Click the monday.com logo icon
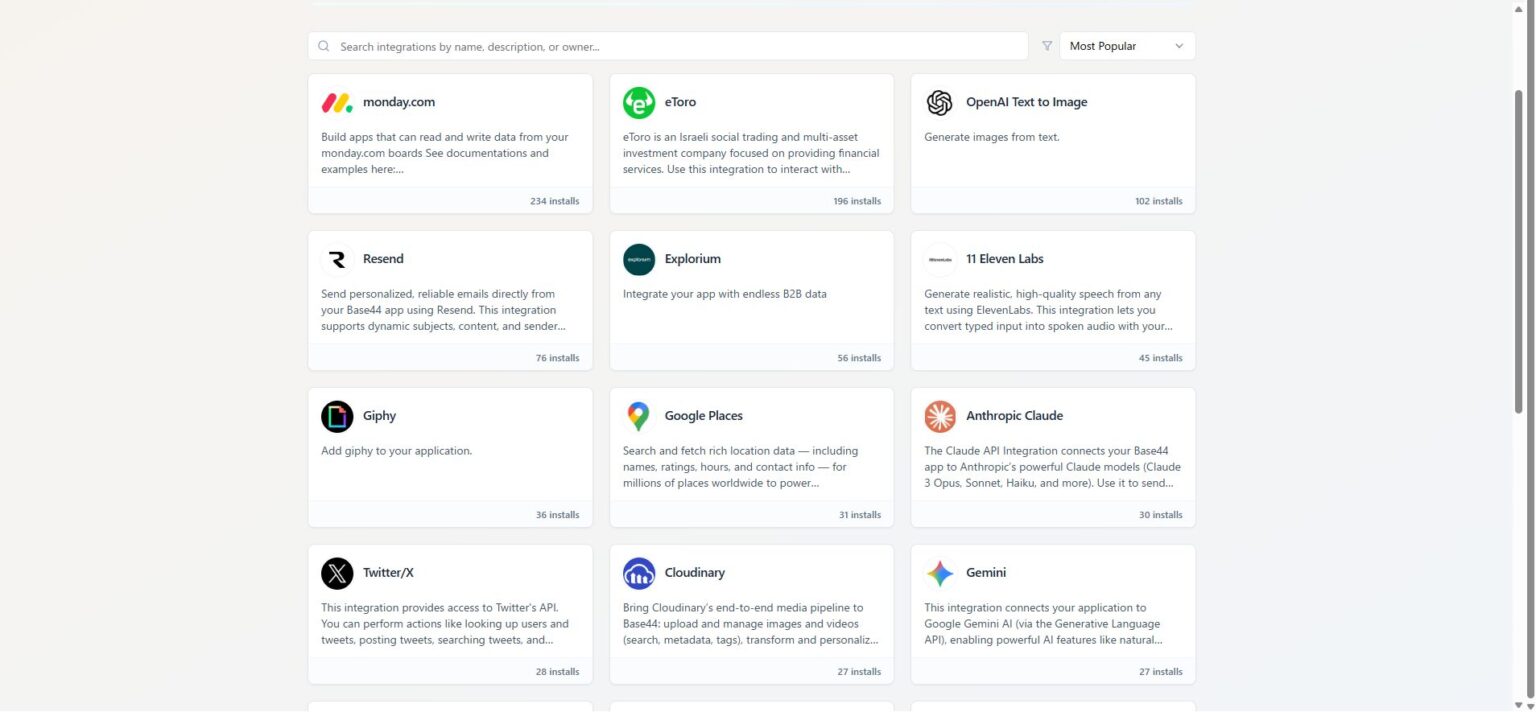 (x=337, y=102)
